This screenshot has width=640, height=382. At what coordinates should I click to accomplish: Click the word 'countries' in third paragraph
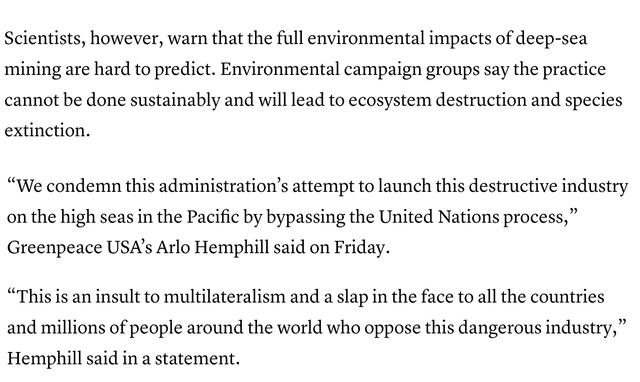(567, 297)
